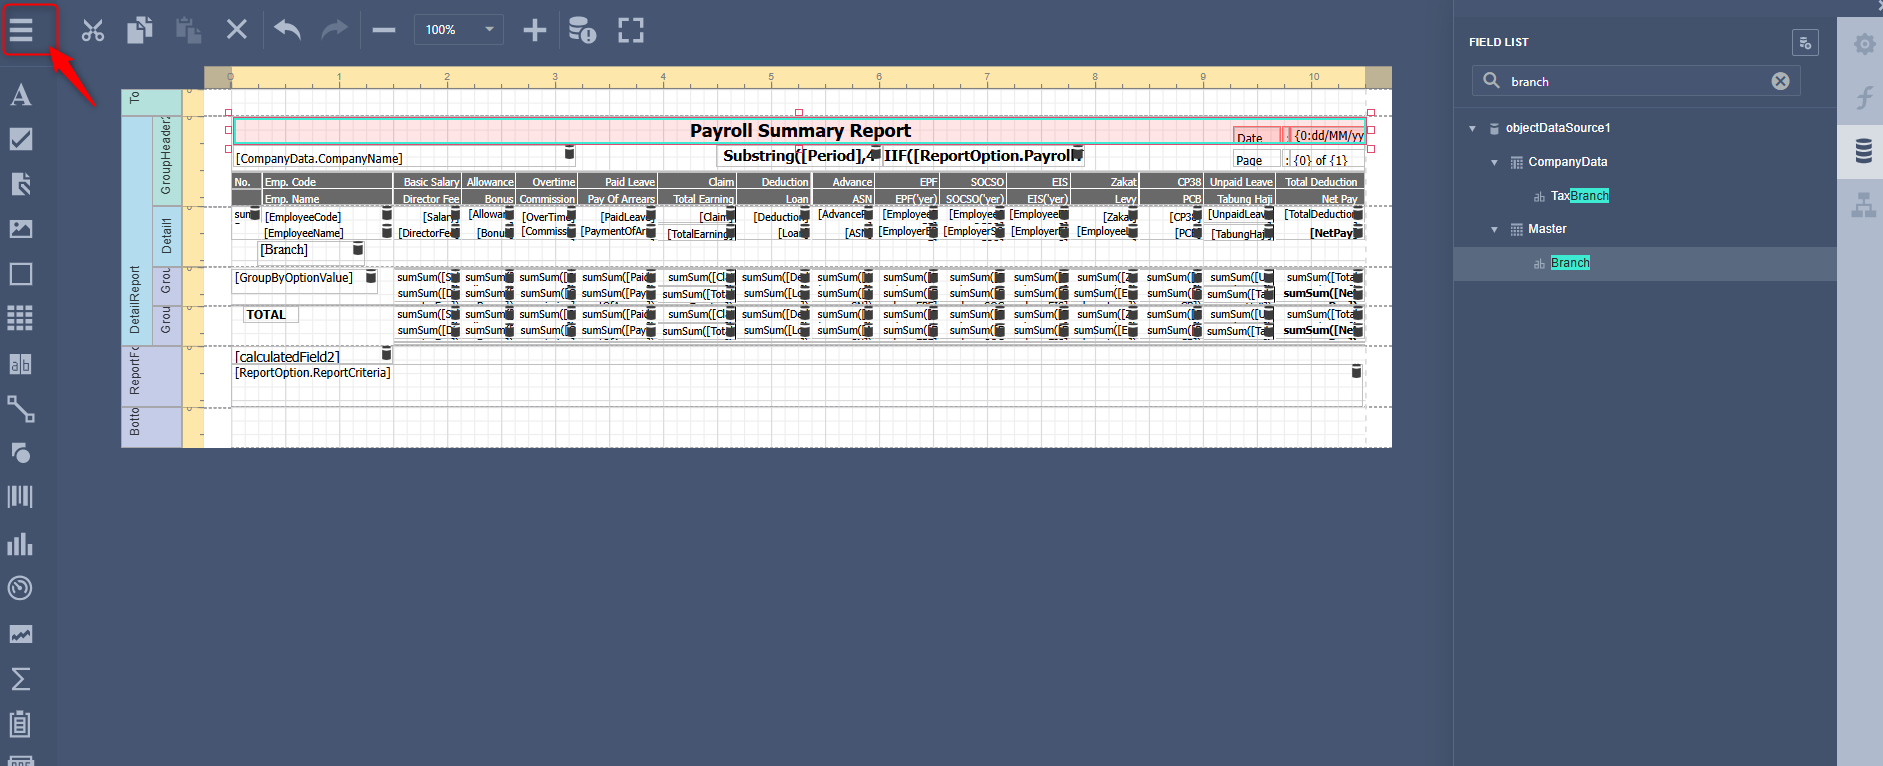Open the Properties gear tab
The image size is (1883, 766).
point(1864,44)
